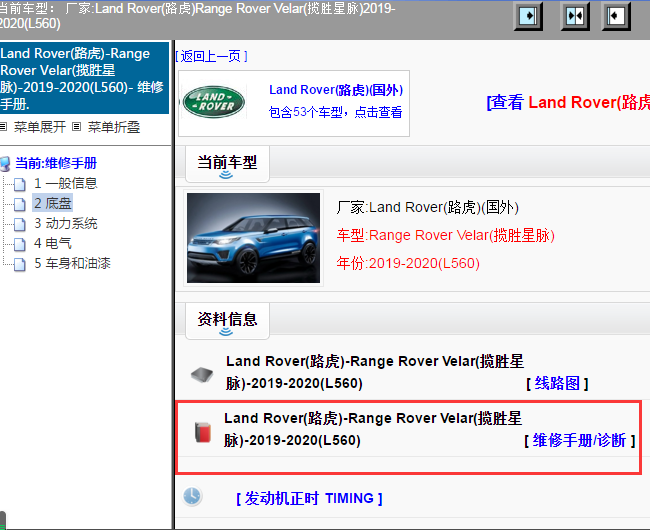
Task: Go back via 返回上一页 link
Action: coord(211,56)
